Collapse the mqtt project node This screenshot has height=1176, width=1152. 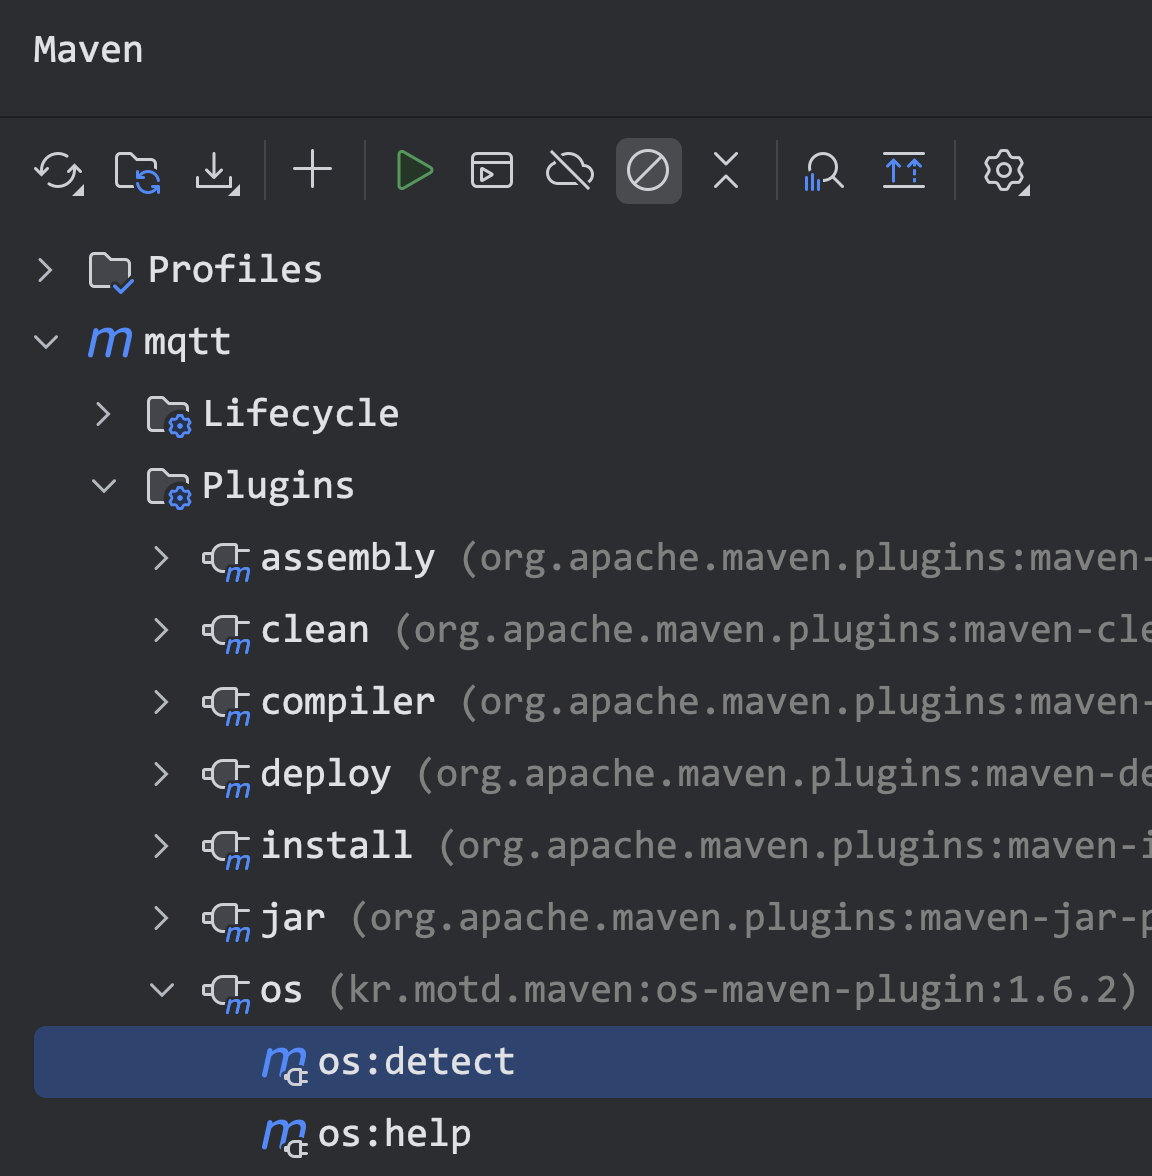(45, 341)
